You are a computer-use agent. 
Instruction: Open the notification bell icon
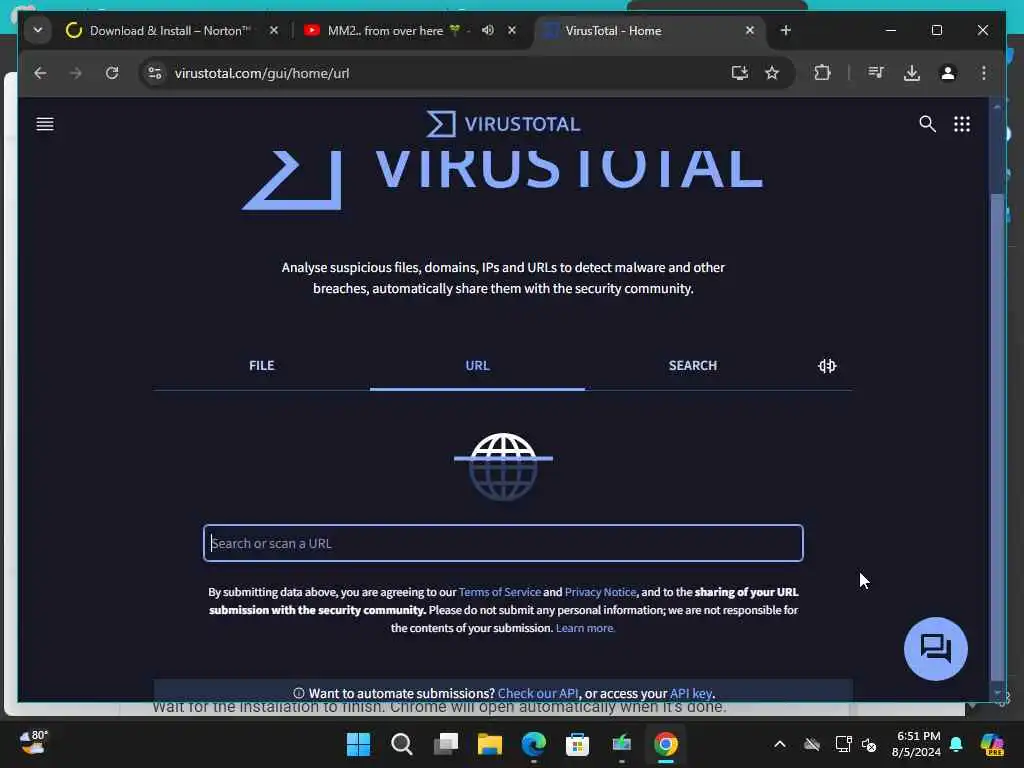coord(956,744)
